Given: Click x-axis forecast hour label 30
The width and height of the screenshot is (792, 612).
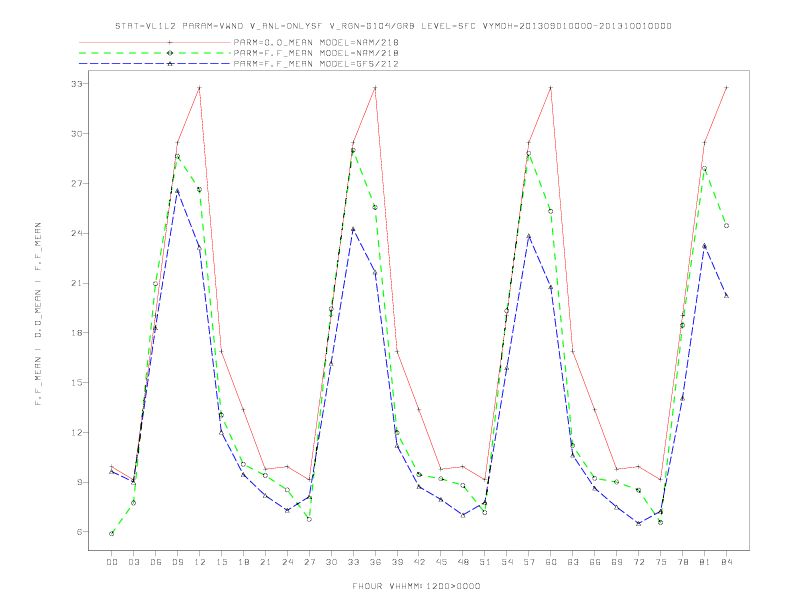Looking at the screenshot, I should 331,562.
